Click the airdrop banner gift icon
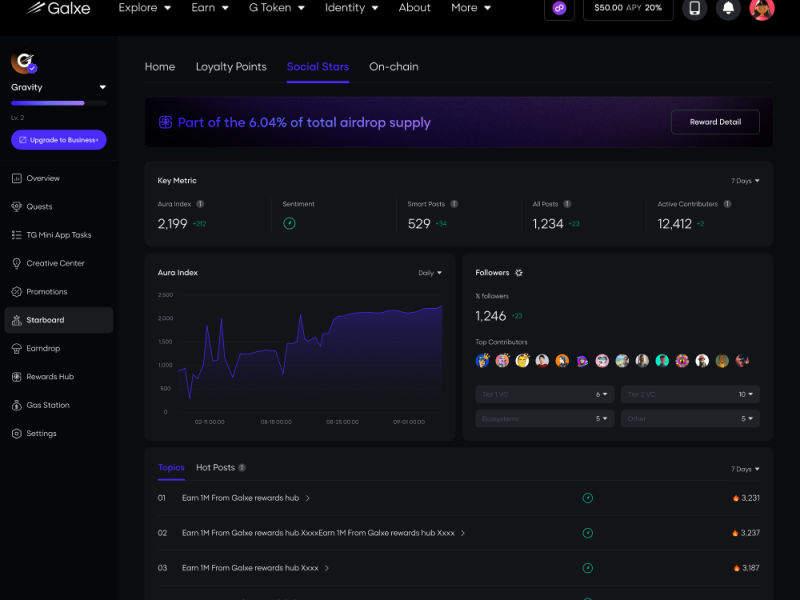The image size is (800, 600). [165, 122]
